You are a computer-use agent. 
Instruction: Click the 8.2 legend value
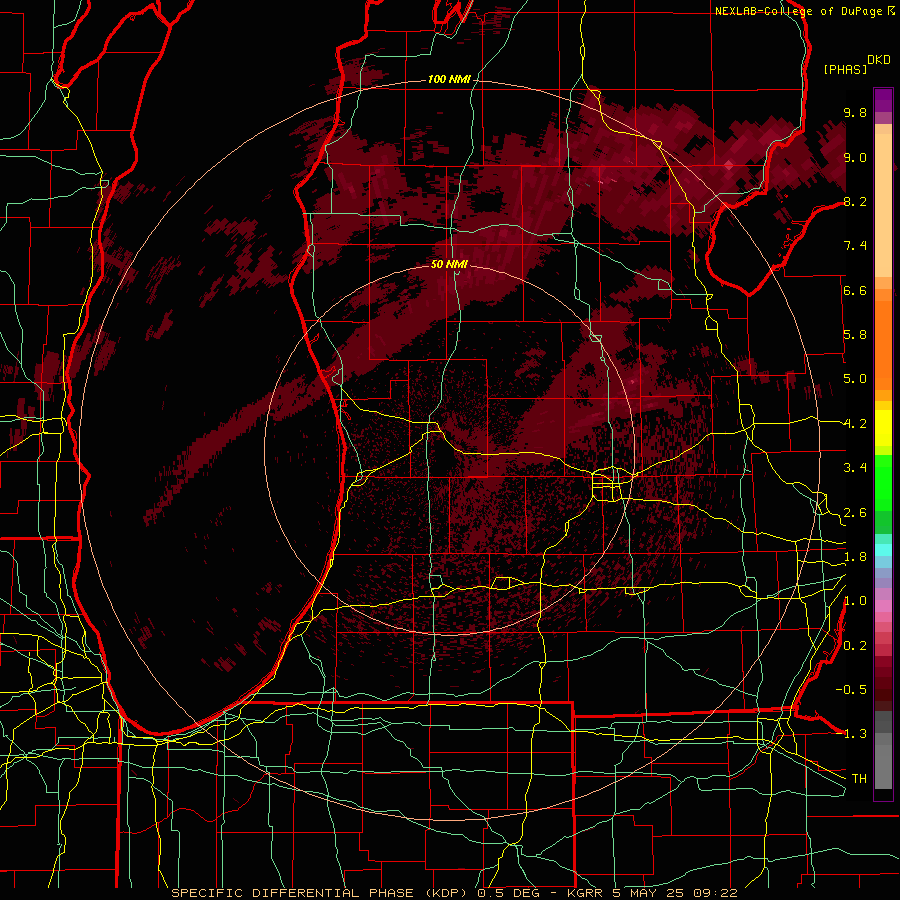855,201
